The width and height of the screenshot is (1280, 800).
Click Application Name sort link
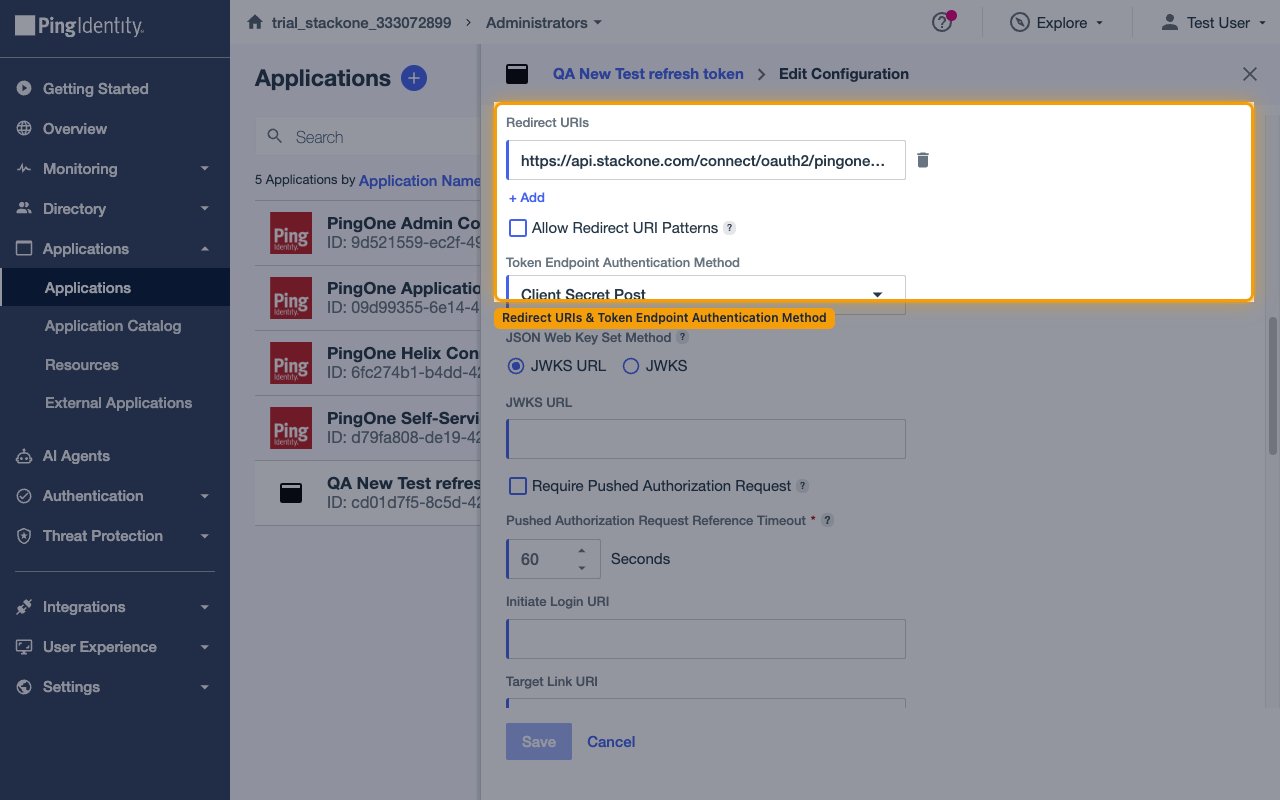point(419,181)
